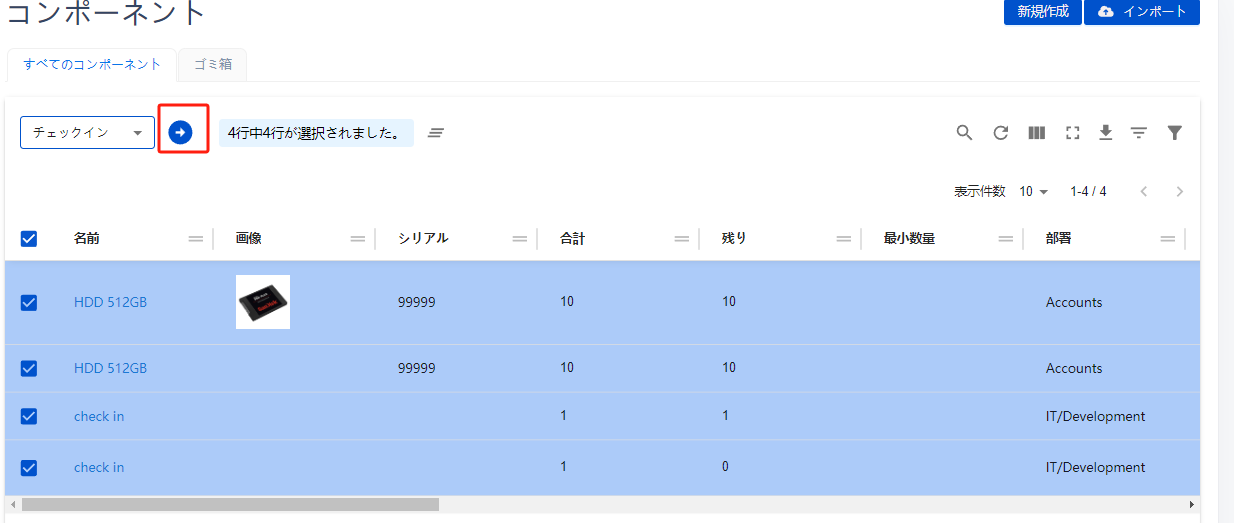Click the インポート button

1142,11
